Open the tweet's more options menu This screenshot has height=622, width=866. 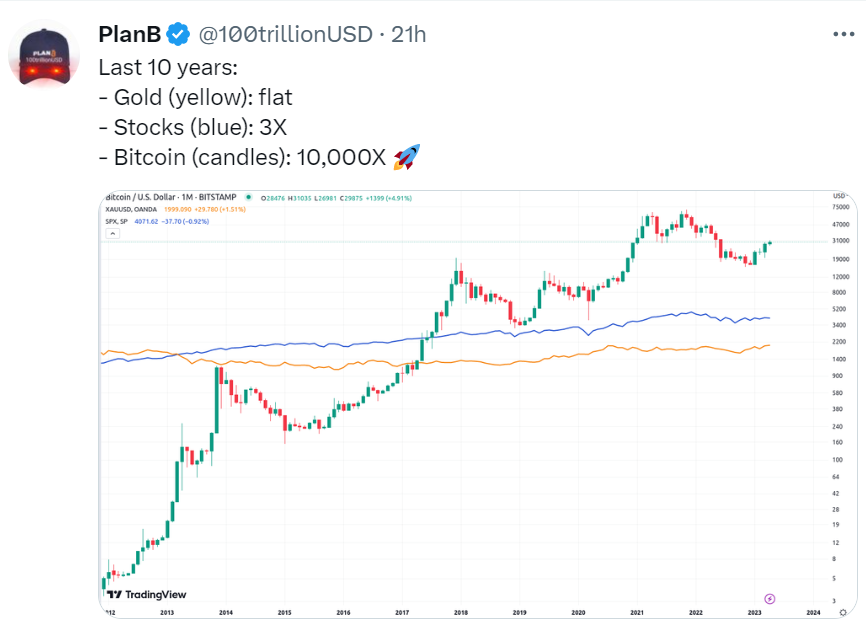point(843,34)
